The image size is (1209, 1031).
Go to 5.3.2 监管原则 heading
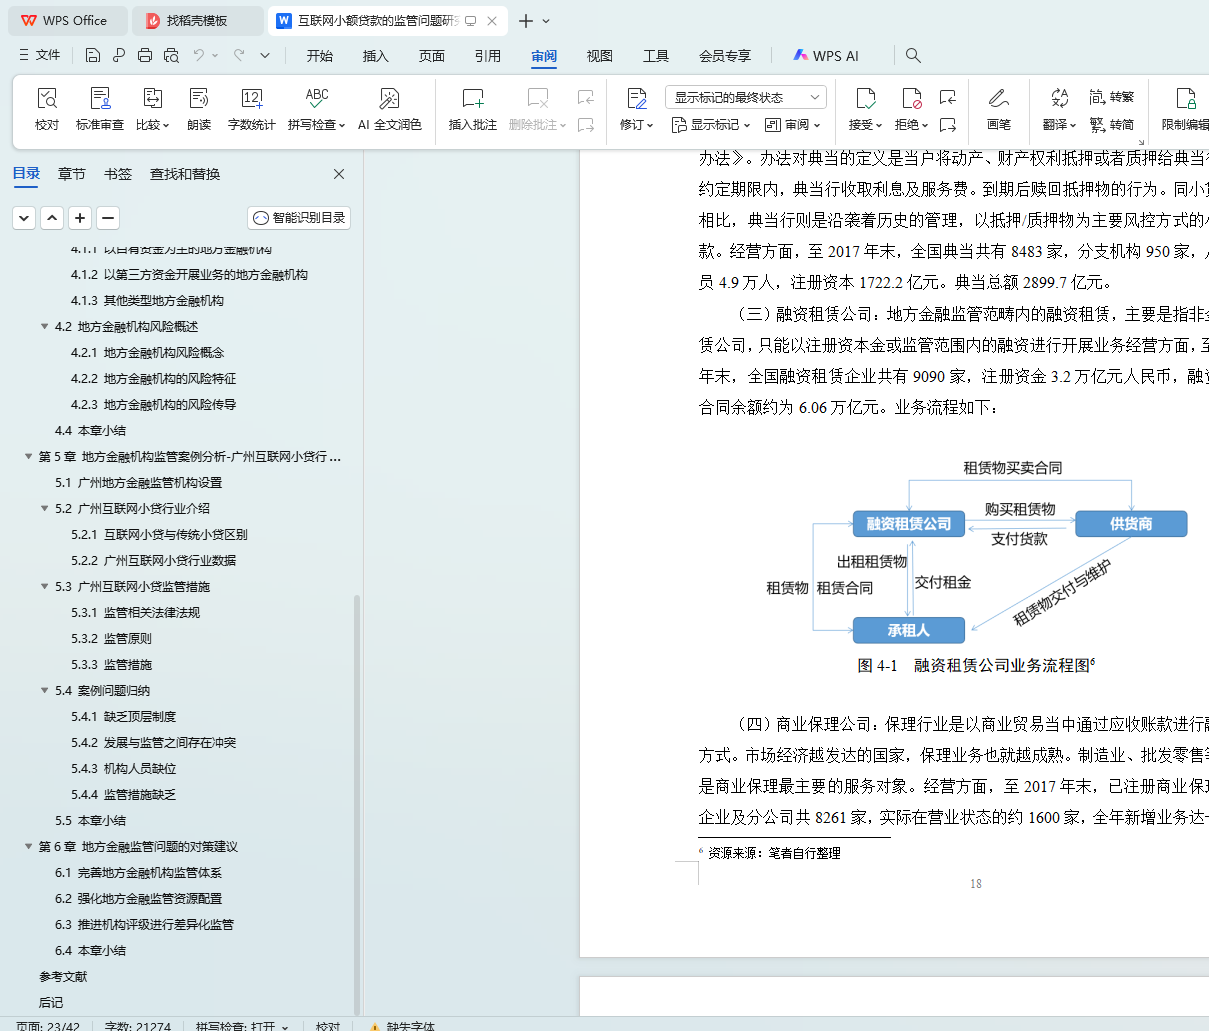111,639
